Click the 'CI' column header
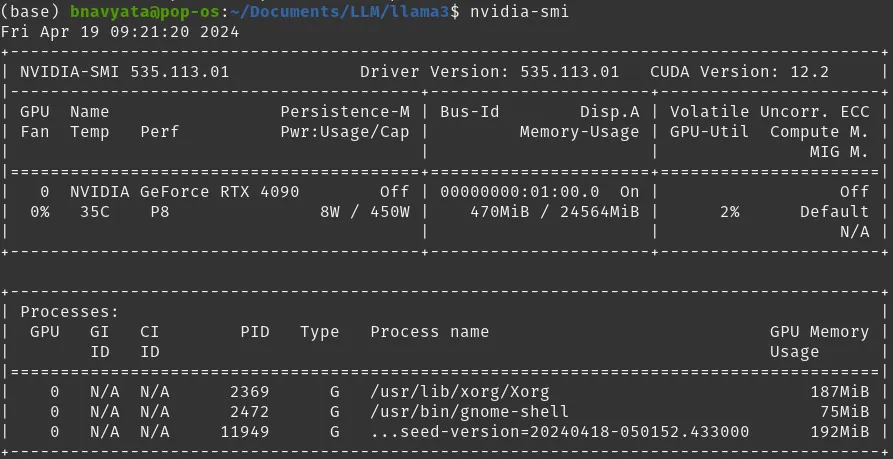 coord(150,332)
